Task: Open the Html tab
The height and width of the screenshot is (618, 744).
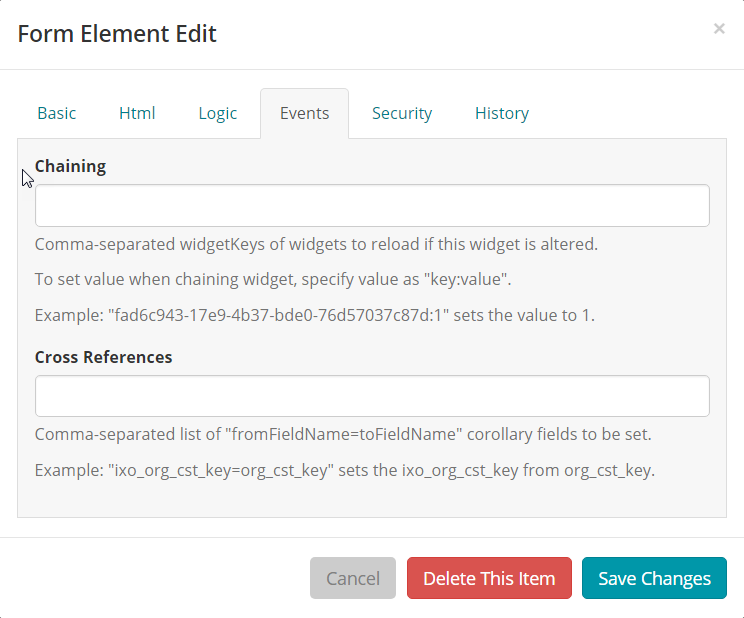Action: 137,113
